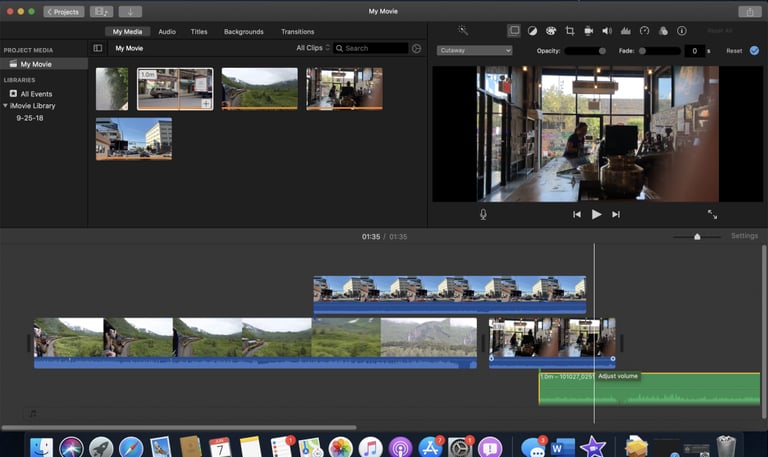Select the green mountain clip thumbnail
The image size is (768, 457).
point(260,89)
